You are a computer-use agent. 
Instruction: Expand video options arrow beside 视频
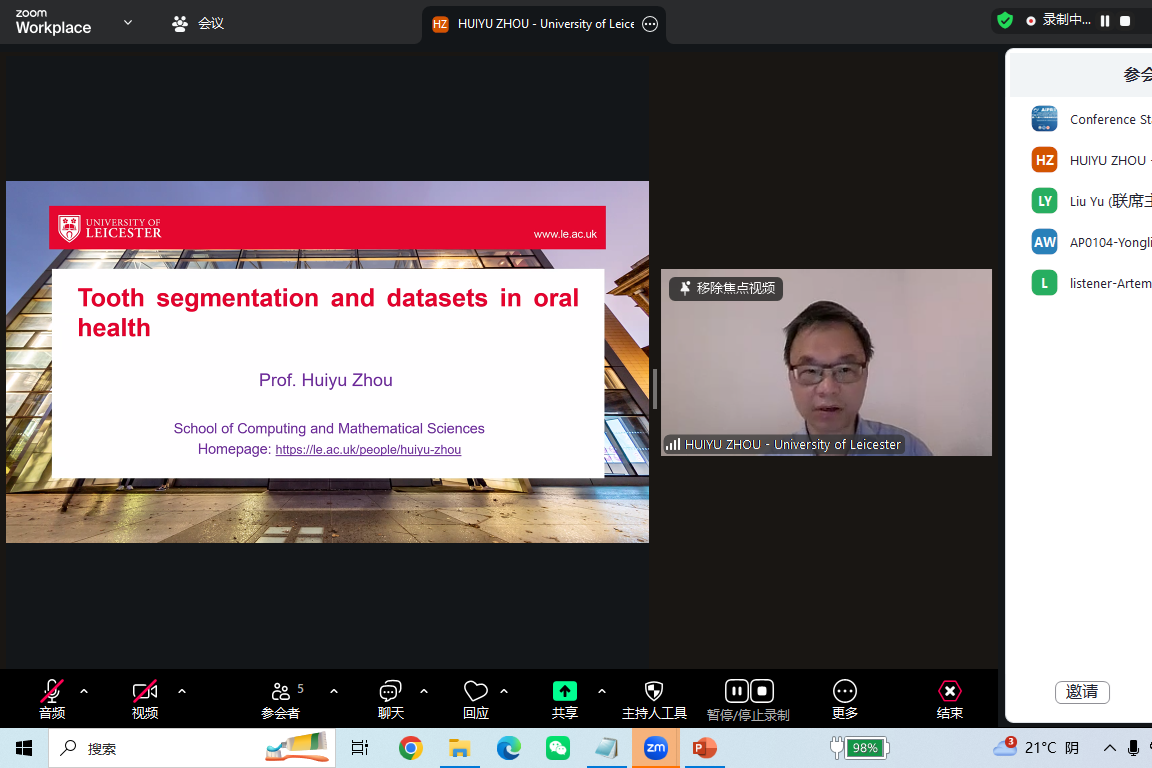click(182, 691)
